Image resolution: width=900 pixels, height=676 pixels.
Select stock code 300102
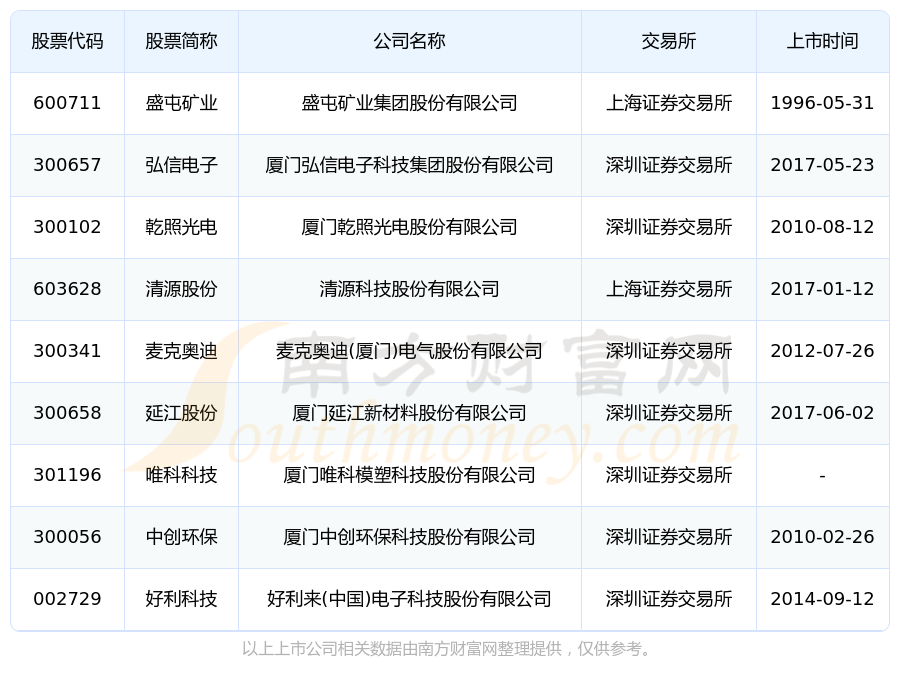pos(67,227)
